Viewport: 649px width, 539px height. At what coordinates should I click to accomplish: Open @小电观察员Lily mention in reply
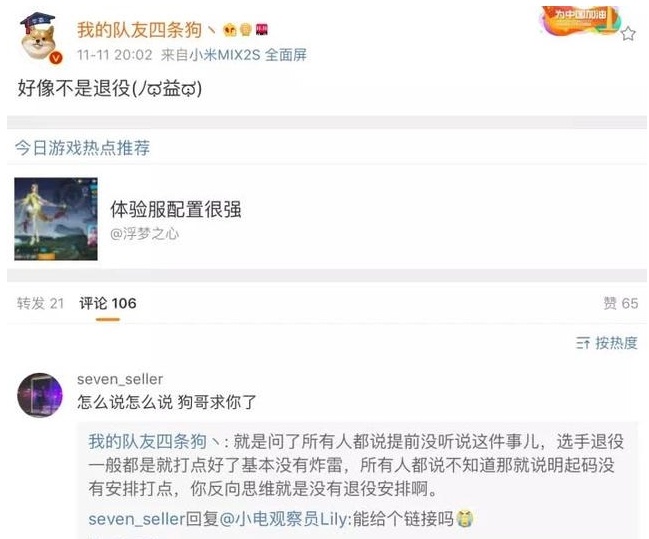pos(283,519)
